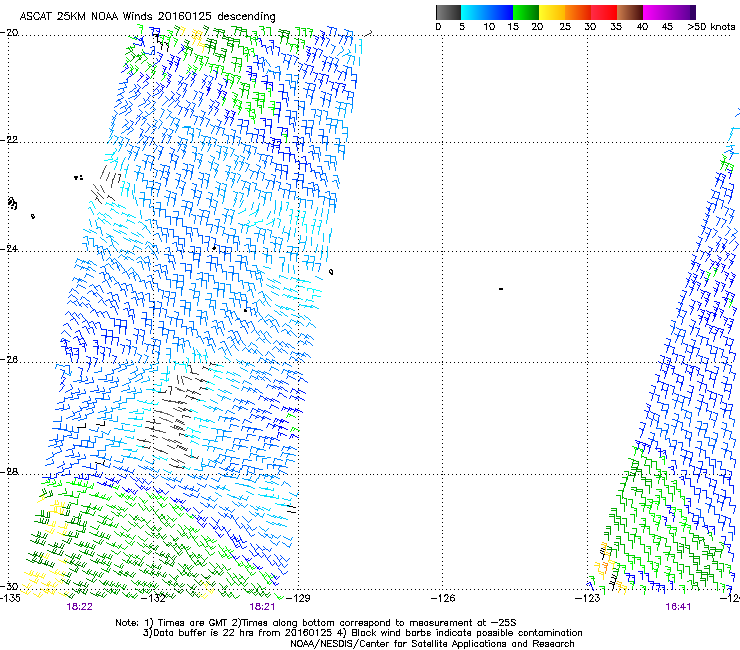Pick the brown 35-40 knots legend segment
740x650 pixels.
click(630, 12)
